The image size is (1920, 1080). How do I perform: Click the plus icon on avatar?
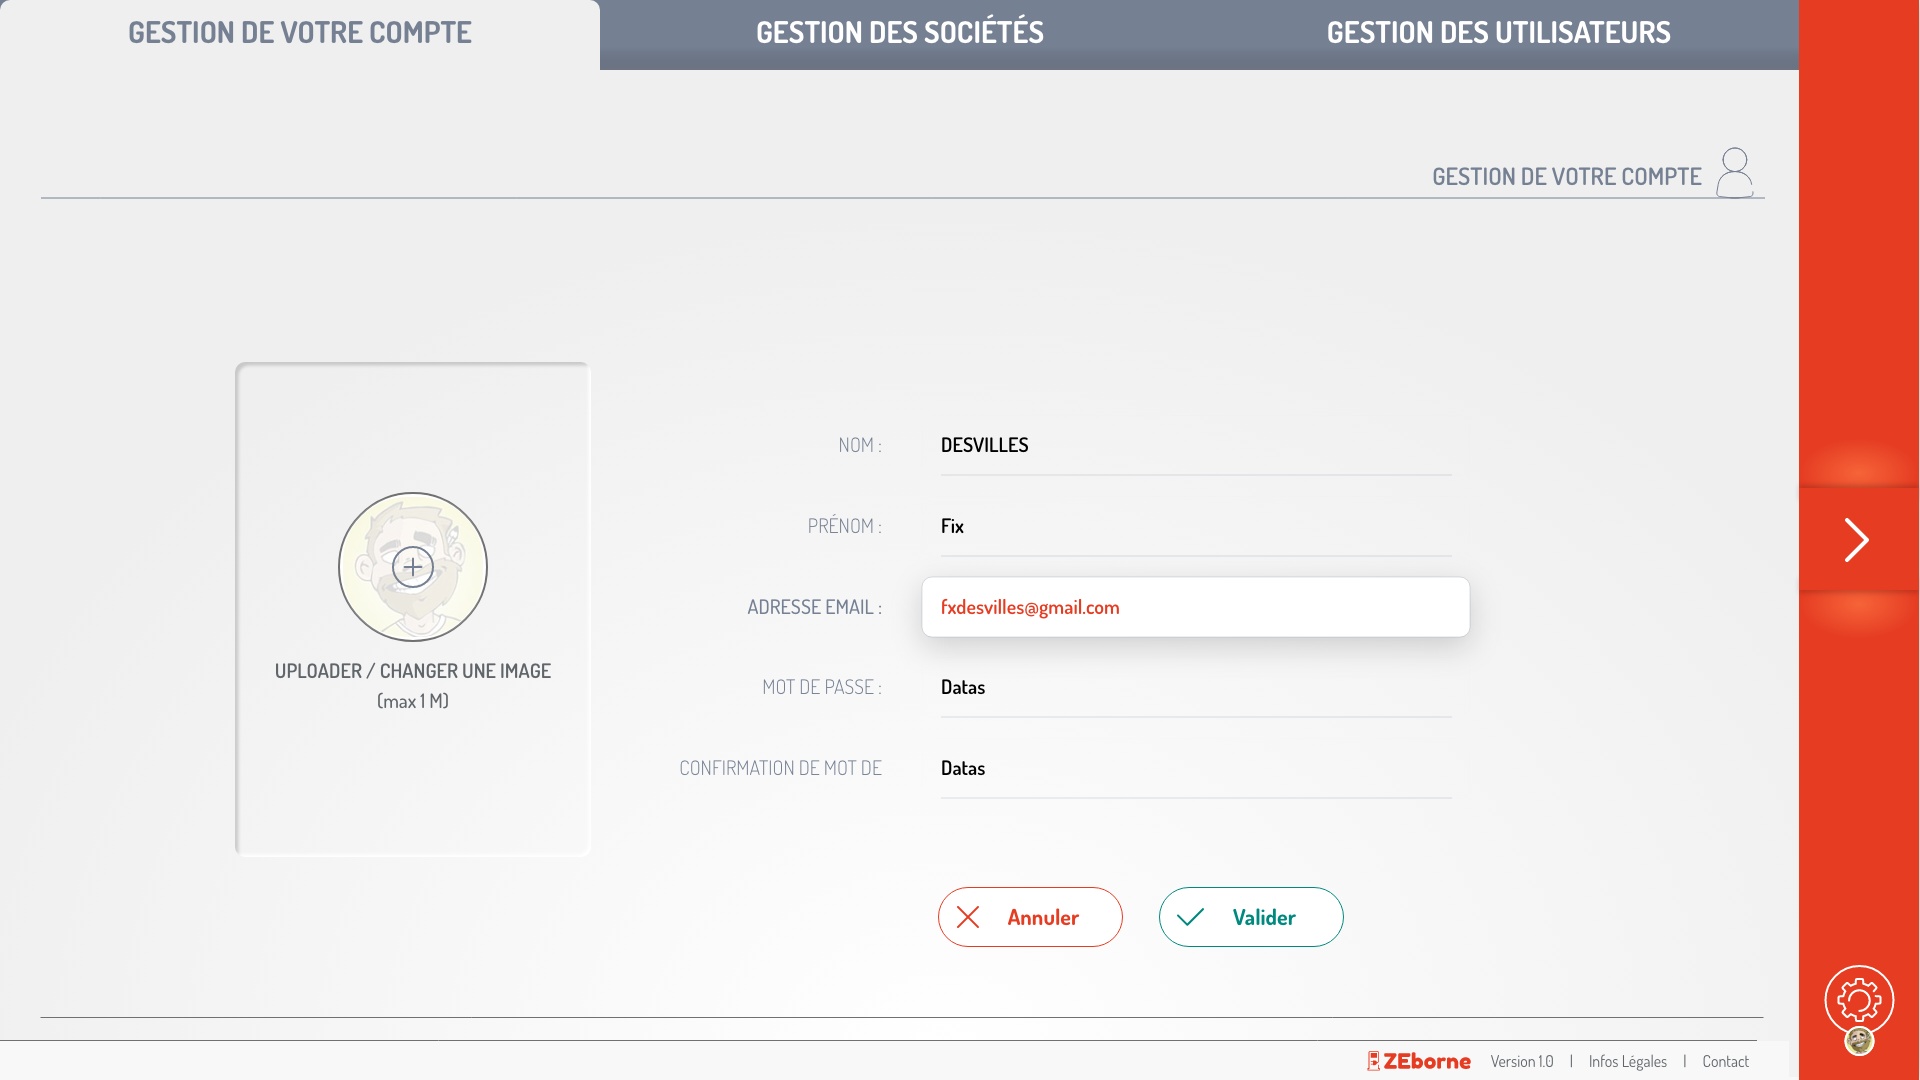click(x=413, y=567)
